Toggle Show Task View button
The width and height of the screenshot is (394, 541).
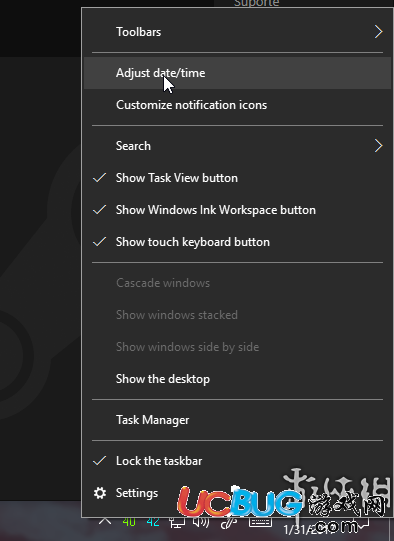[237, 178]
